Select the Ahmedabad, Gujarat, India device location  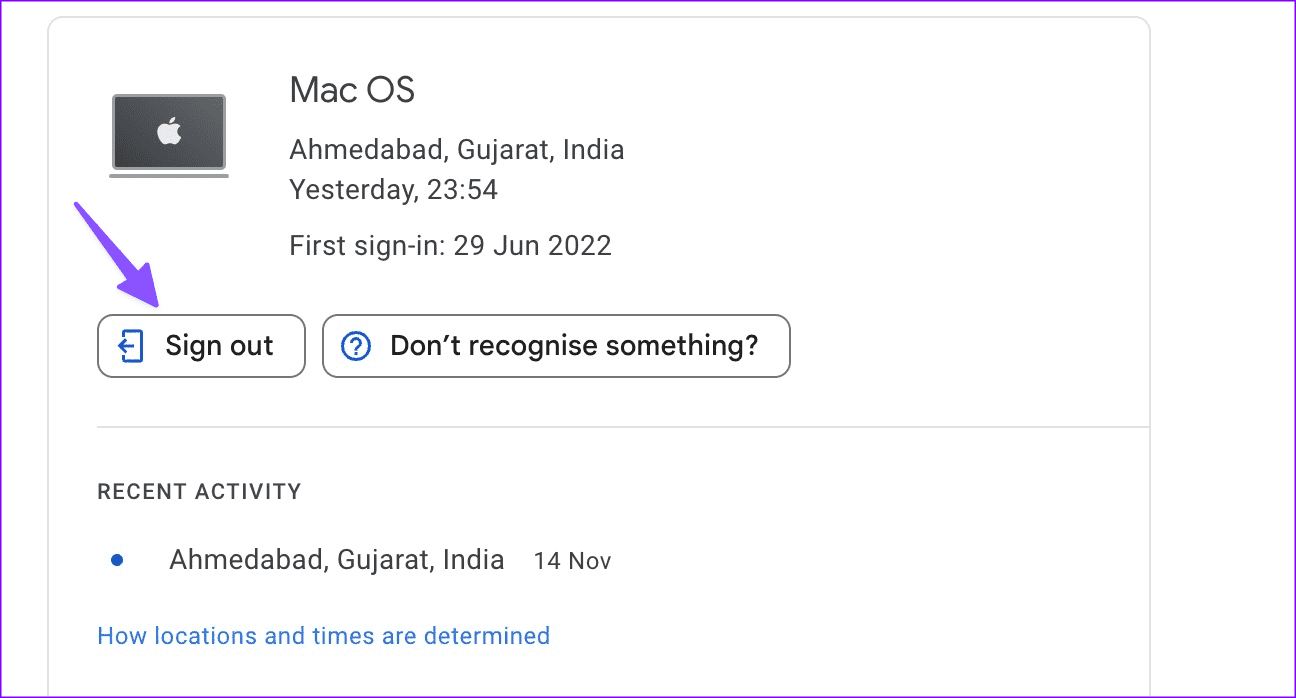(457, 151)
